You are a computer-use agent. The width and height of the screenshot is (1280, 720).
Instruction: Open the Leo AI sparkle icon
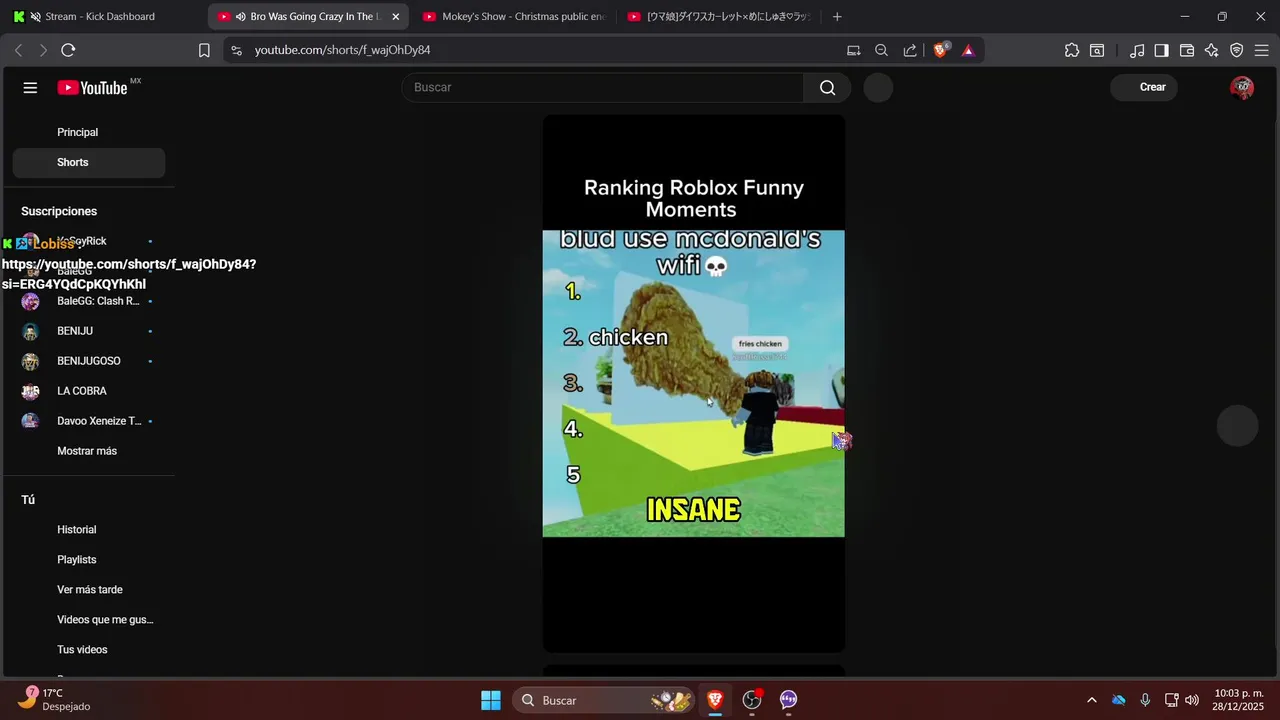(x=1212, y=50)
